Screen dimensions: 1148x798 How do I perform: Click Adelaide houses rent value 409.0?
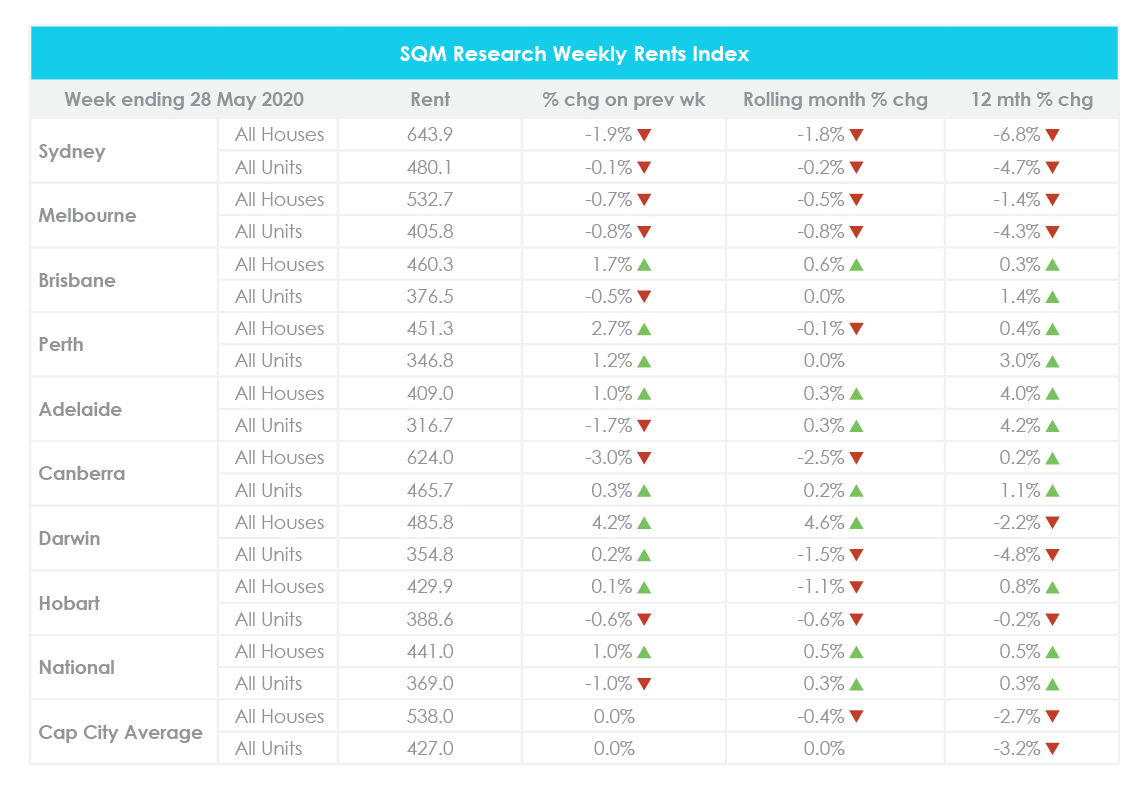(430, 393)
